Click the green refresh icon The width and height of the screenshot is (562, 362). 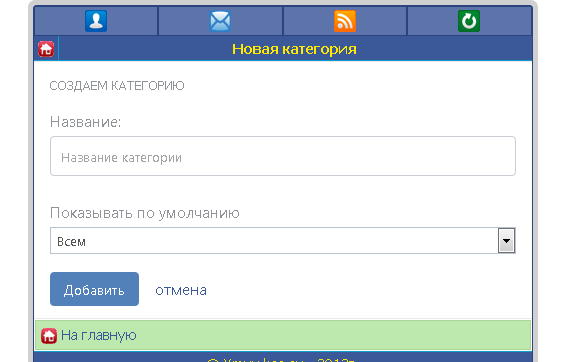coord(469,21)
